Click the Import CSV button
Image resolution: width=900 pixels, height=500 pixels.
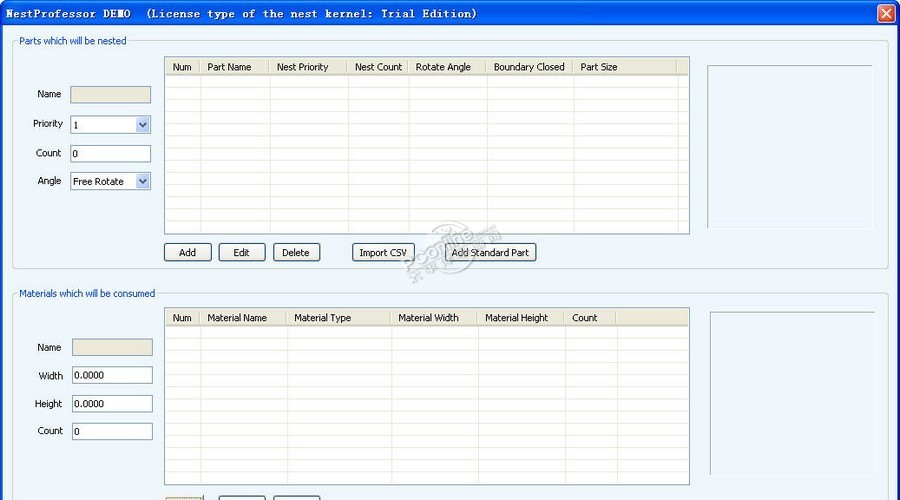click(x=383, y=253)
